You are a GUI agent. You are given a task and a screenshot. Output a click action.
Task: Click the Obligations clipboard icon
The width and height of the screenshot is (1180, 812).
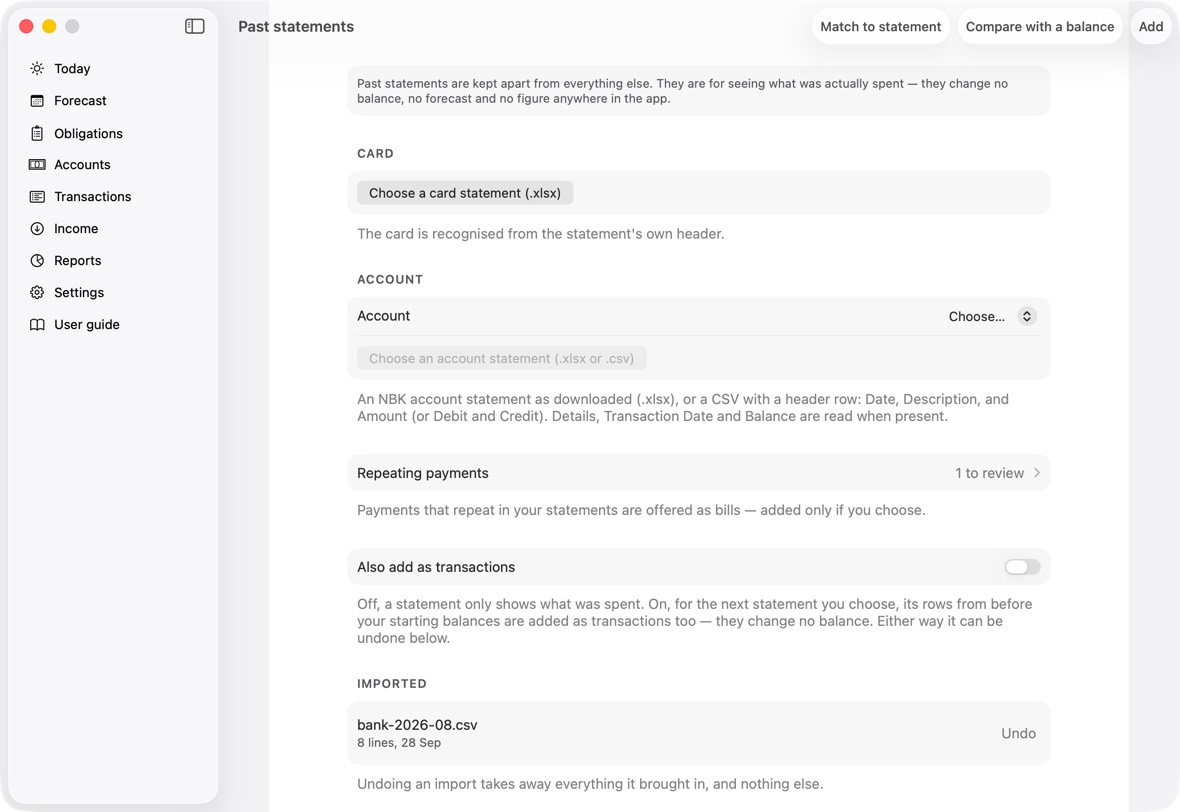coord(37,133)
